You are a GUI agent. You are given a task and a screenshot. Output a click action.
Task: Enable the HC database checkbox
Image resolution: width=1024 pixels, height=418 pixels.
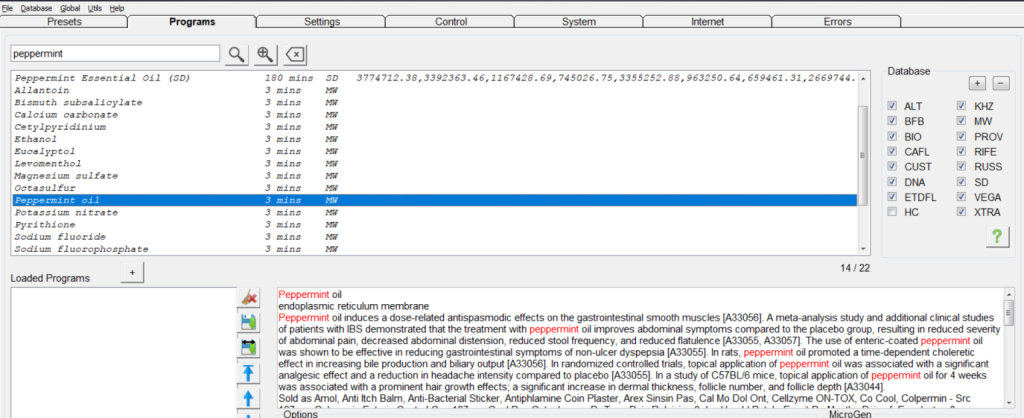coord(892,212)
